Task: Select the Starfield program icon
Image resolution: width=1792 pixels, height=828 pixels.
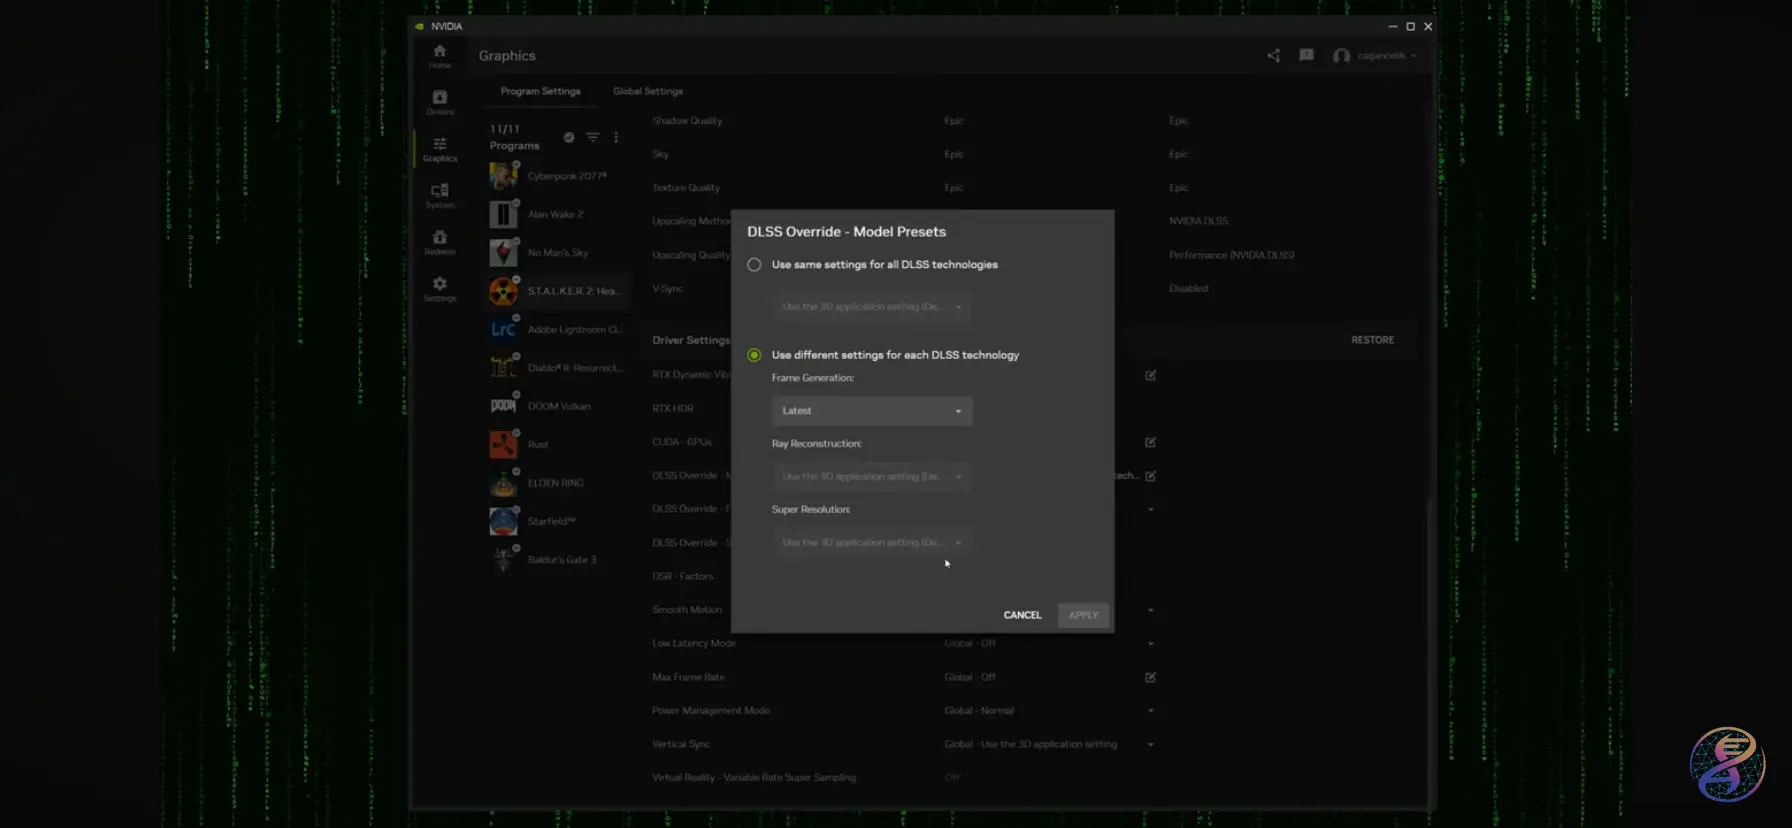Action: coord(503,521)
